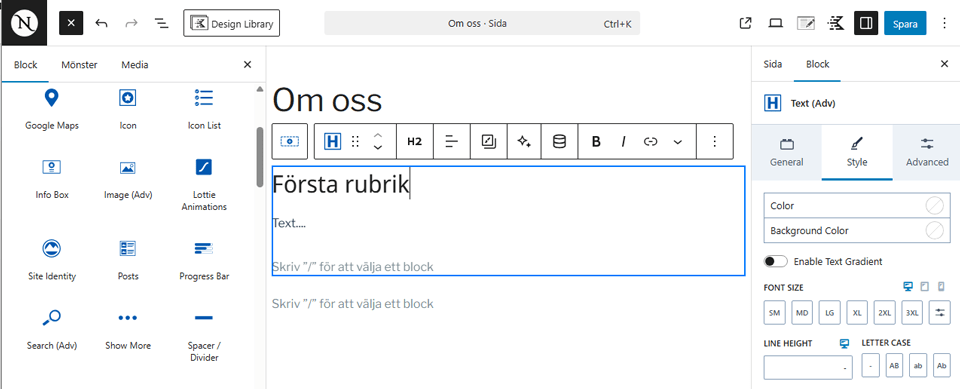Click the Neve site logo icon
The image size is (960, 389).
(x=24, y=23)
